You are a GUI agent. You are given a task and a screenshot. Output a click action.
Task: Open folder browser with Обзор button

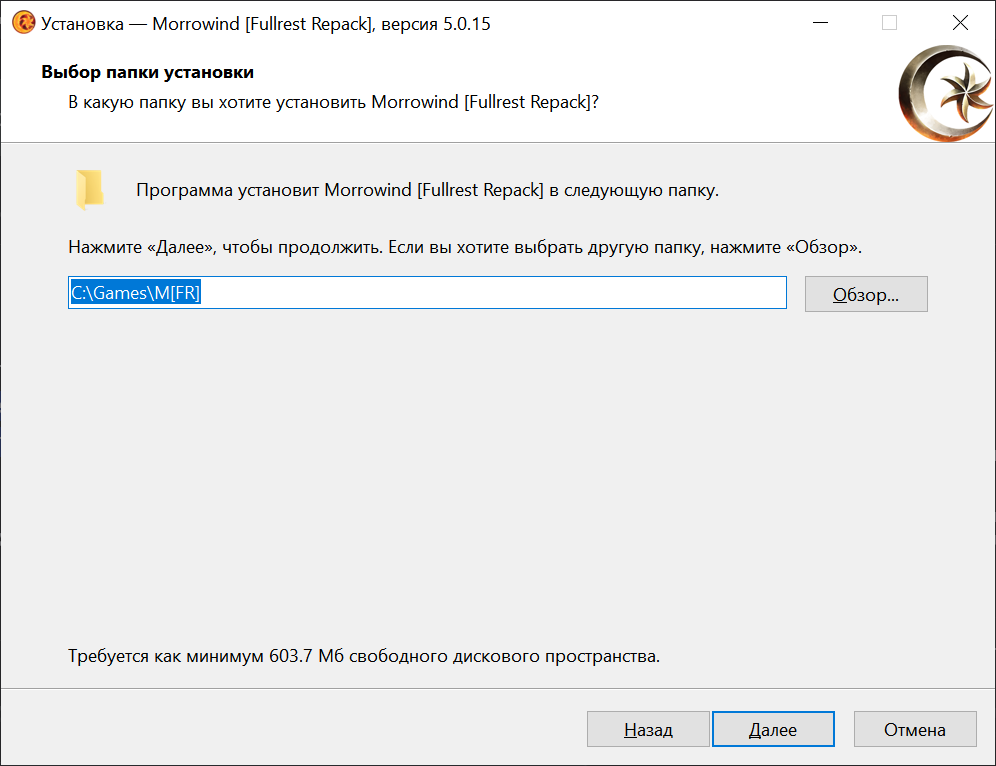click(866, 294)
